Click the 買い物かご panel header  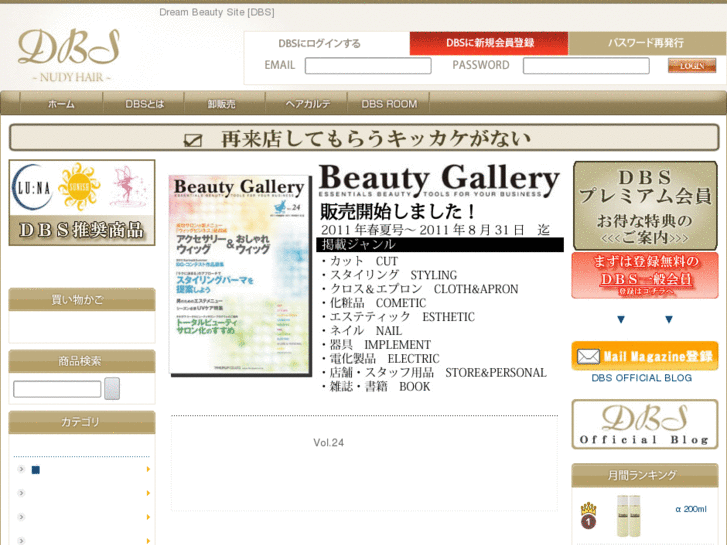coord(82,300)
